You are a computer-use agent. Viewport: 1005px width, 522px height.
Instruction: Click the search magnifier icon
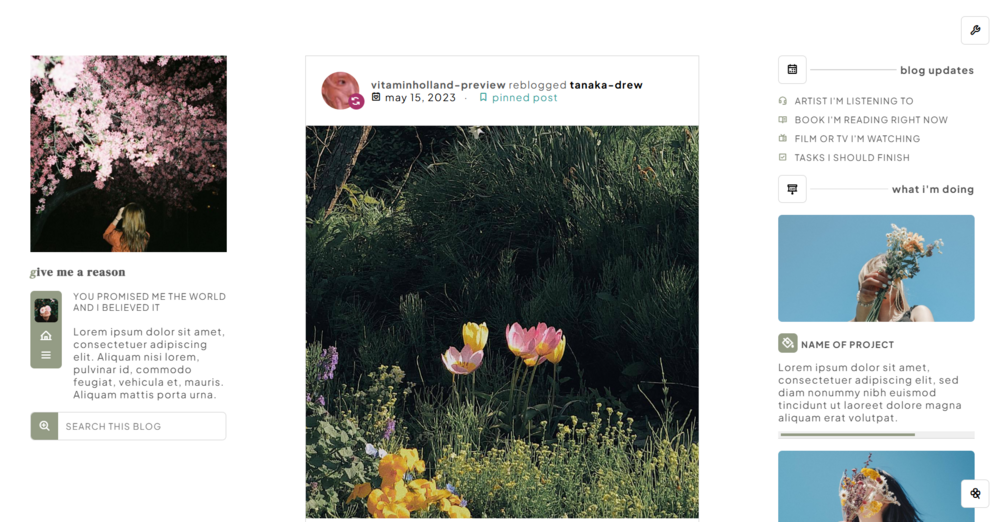click(44, 426)
